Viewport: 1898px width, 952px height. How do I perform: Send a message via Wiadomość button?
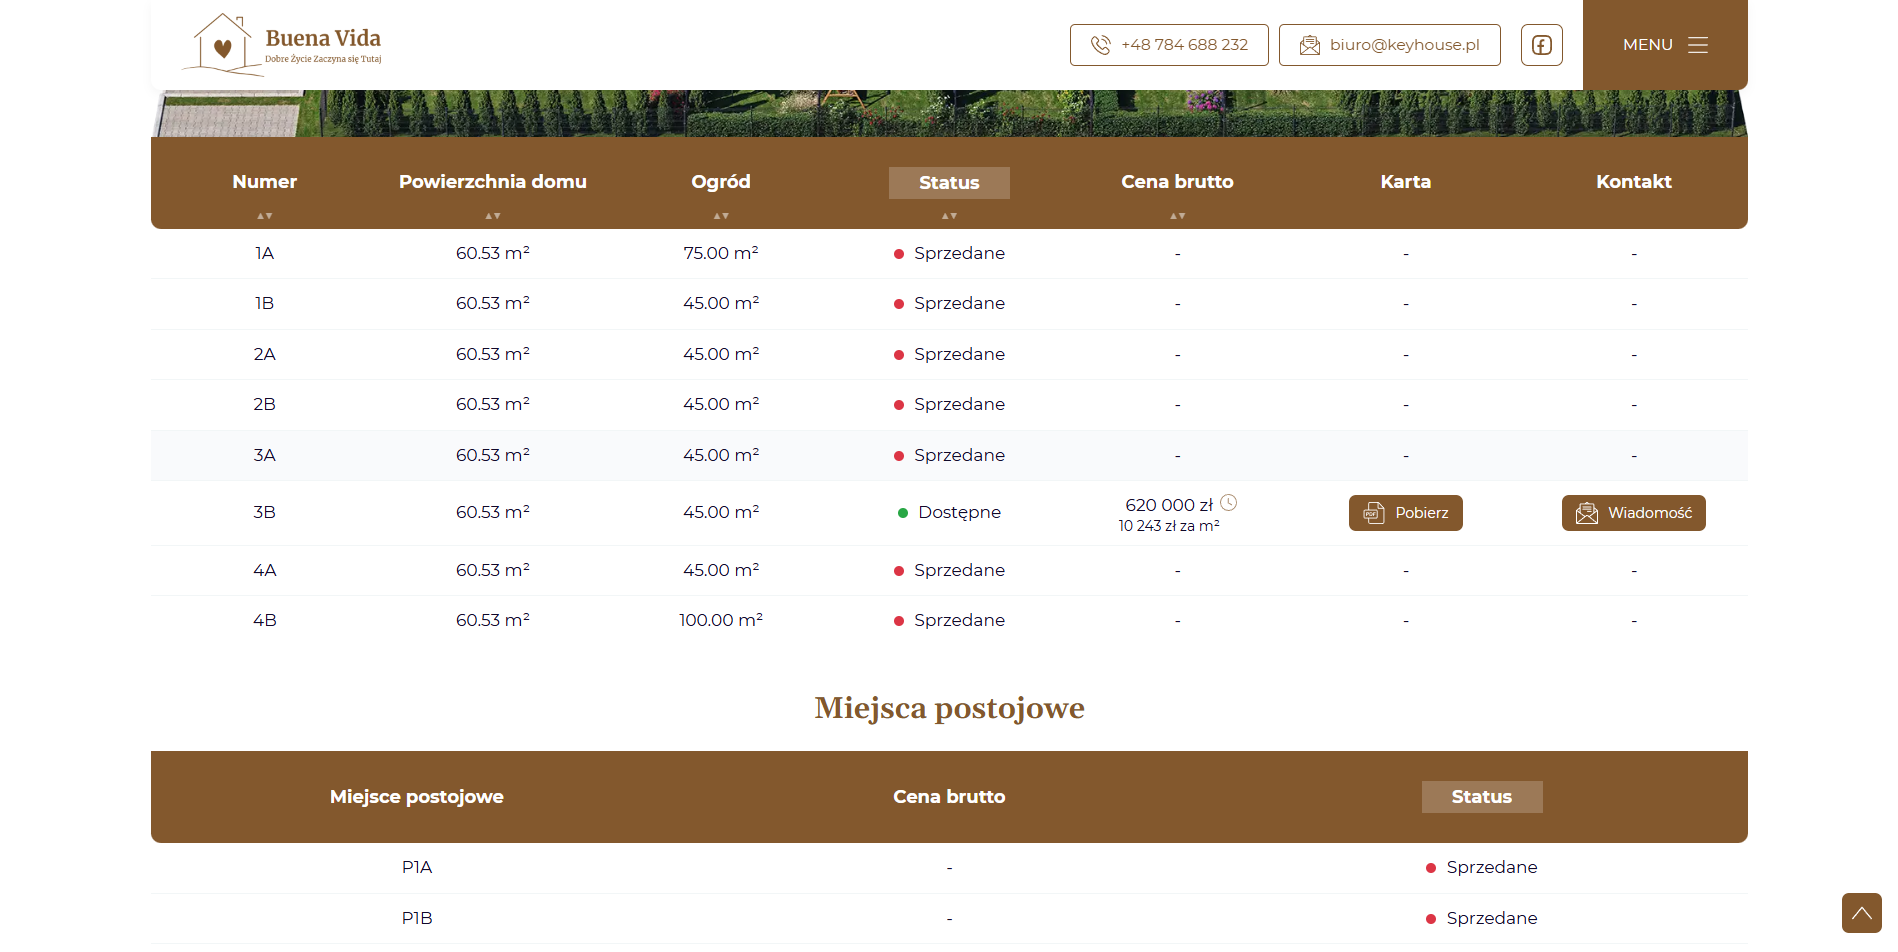click(x=1633, y=513)
